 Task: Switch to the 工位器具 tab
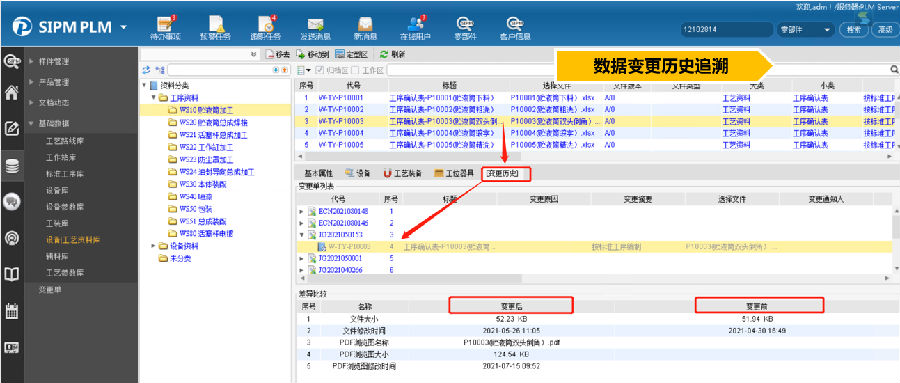tap(455, 173)
